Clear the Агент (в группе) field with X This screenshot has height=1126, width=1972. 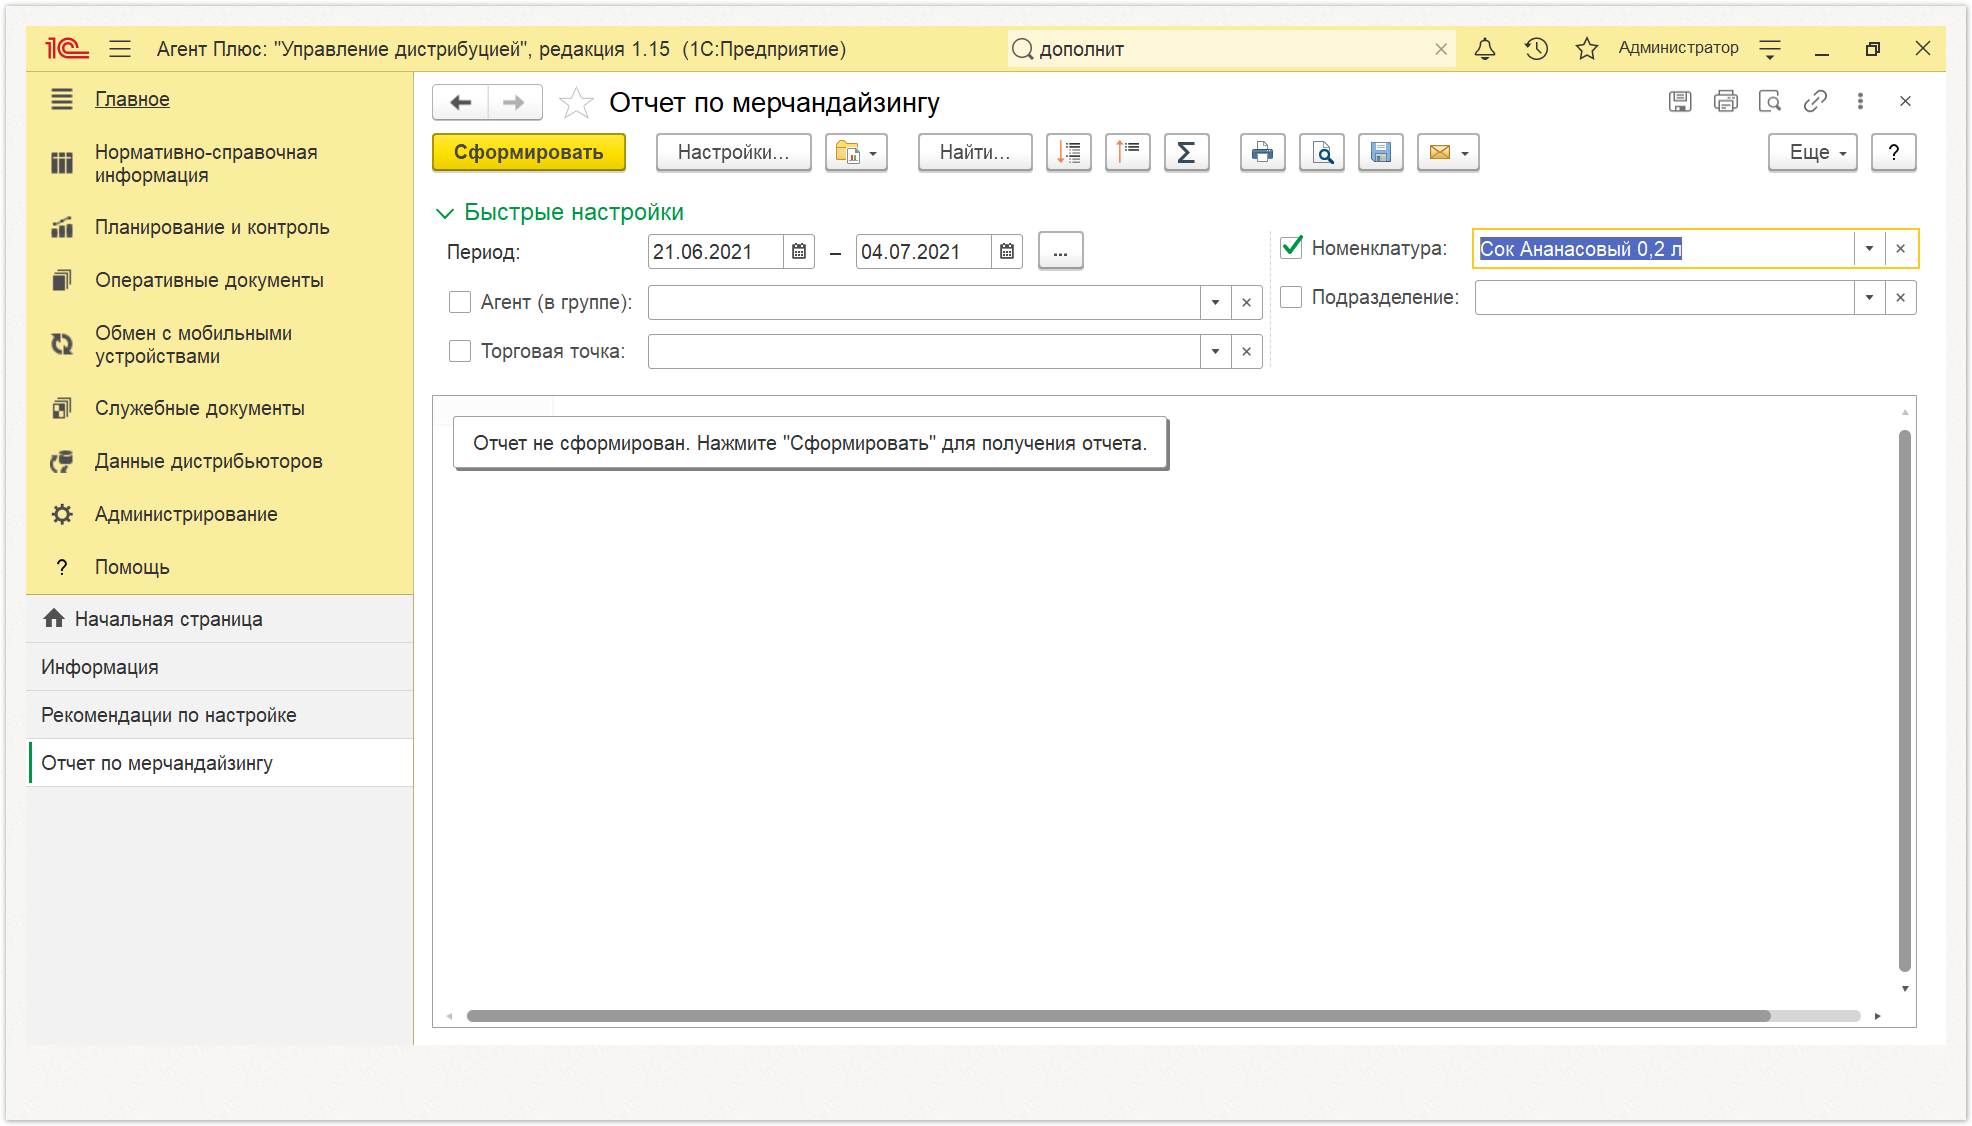1247,302
